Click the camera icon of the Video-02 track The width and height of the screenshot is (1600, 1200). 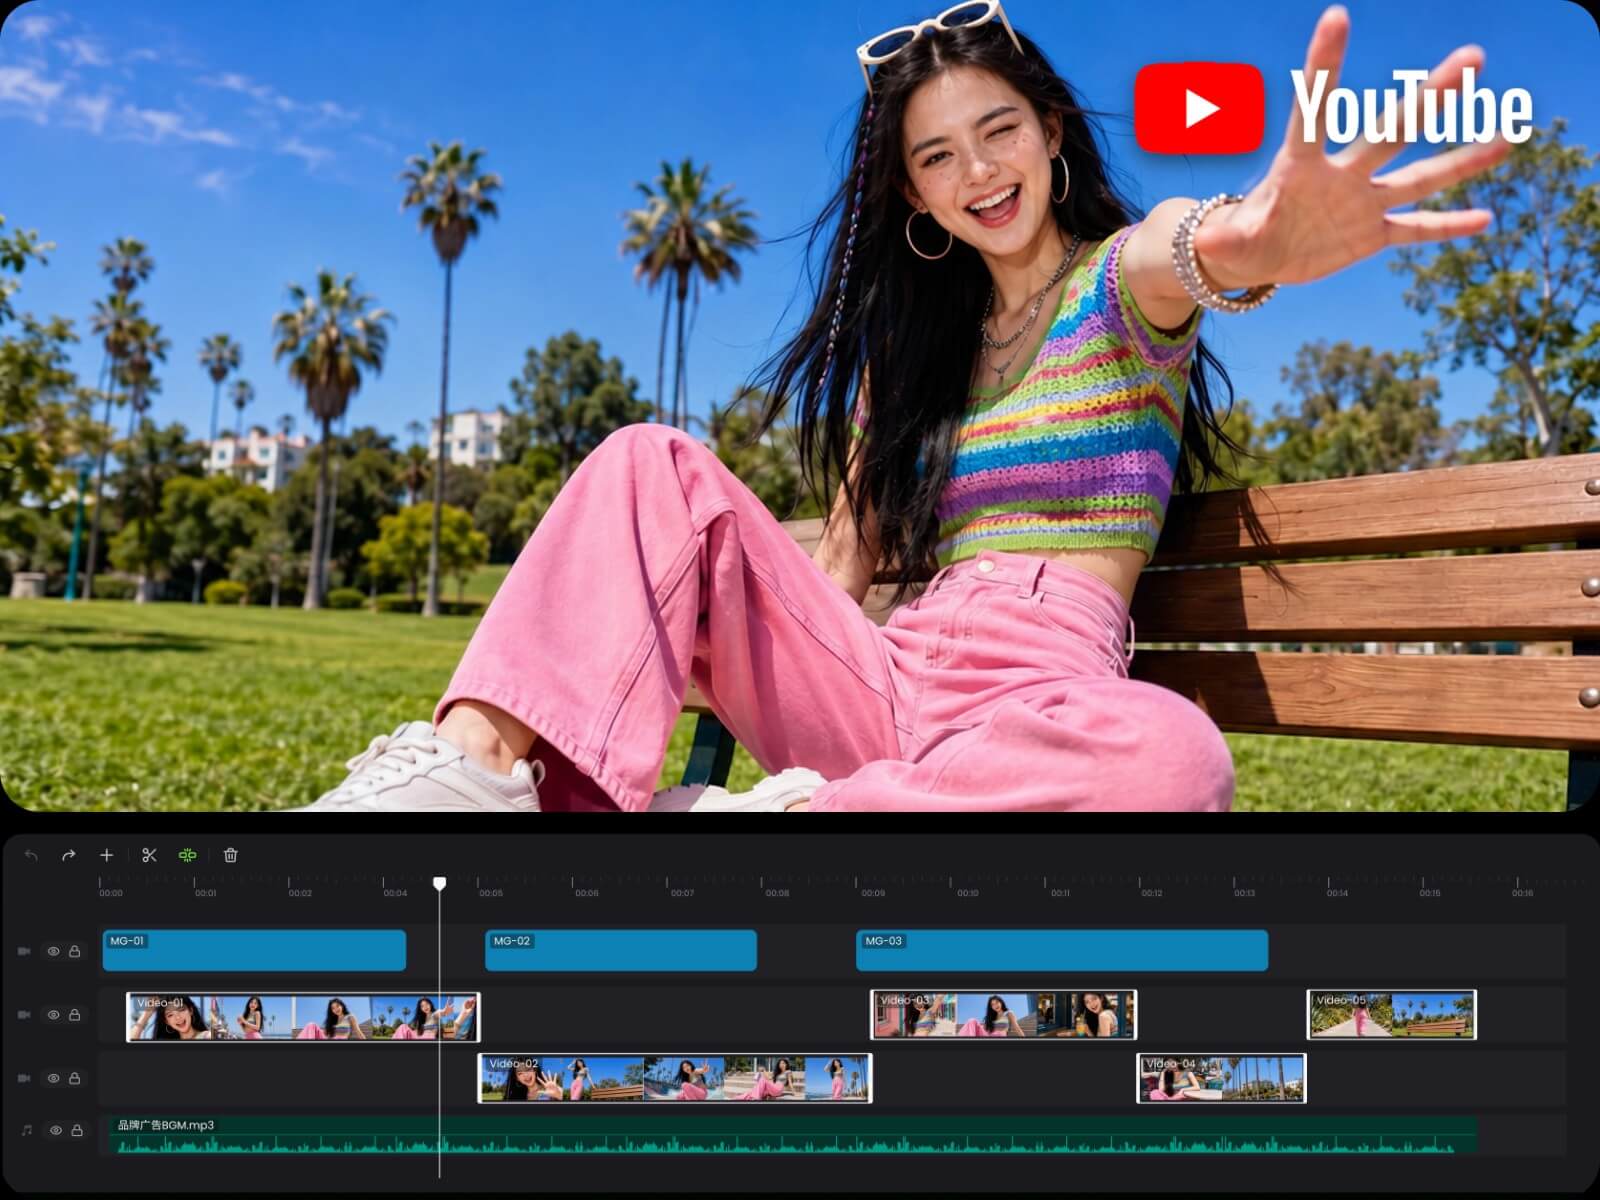24,1078
